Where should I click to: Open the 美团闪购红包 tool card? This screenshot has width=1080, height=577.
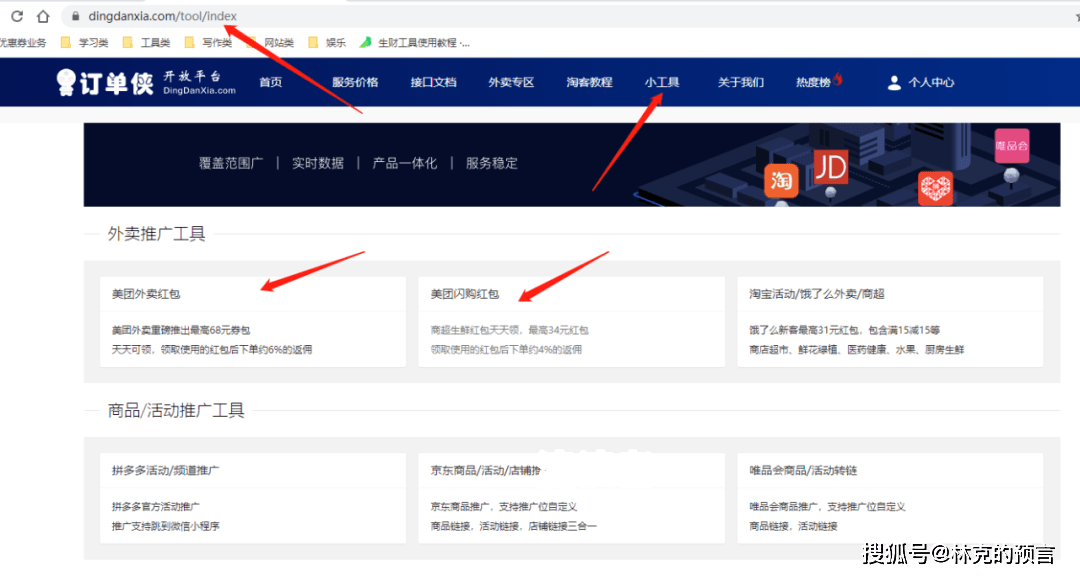click(572, 322)
